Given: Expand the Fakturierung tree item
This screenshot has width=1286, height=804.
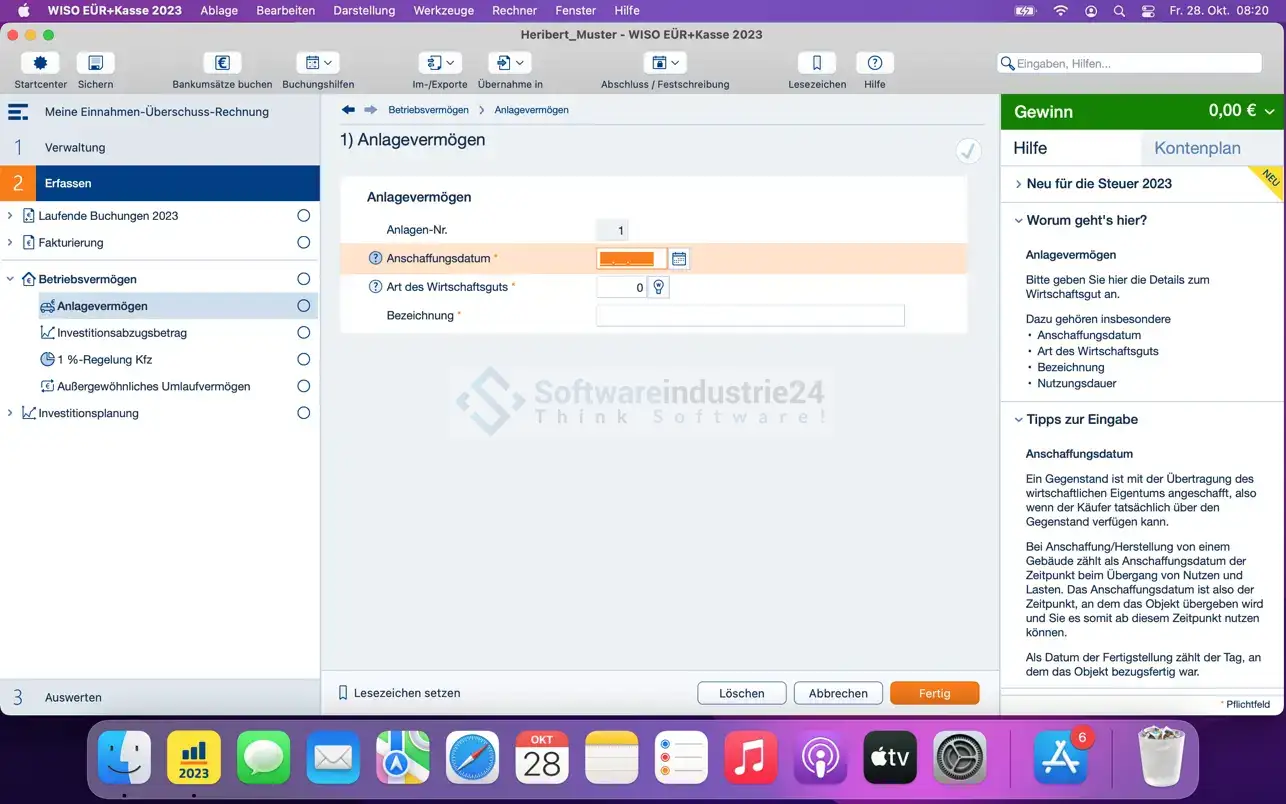Looking at the screenshot, I should point(10,243).
